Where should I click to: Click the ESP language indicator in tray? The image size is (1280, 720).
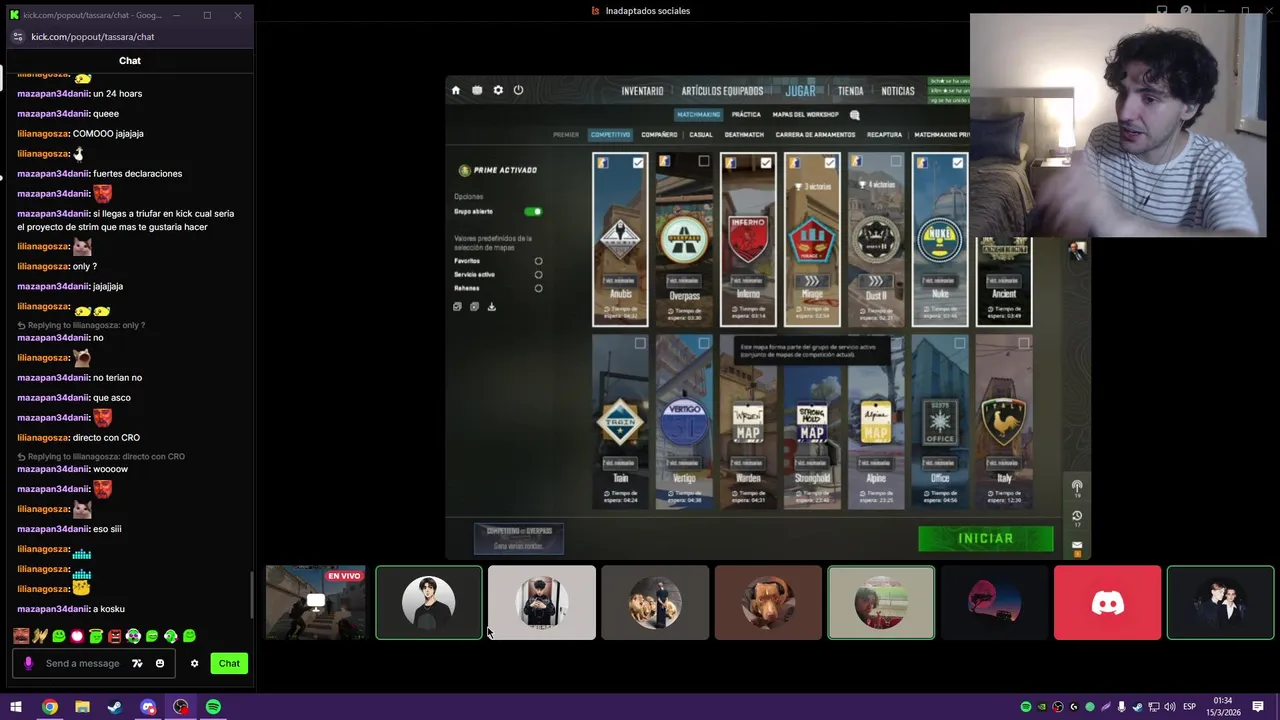coord(1189,707)
